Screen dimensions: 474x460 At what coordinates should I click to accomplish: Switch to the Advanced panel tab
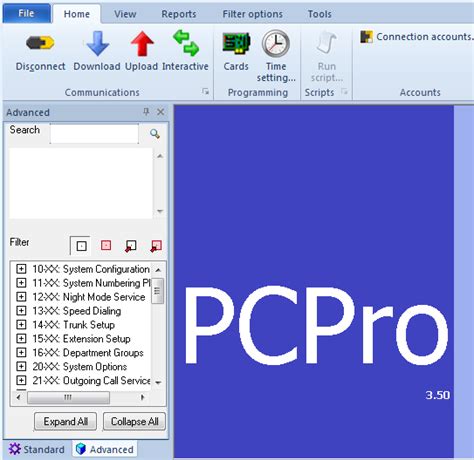point(105,449)
